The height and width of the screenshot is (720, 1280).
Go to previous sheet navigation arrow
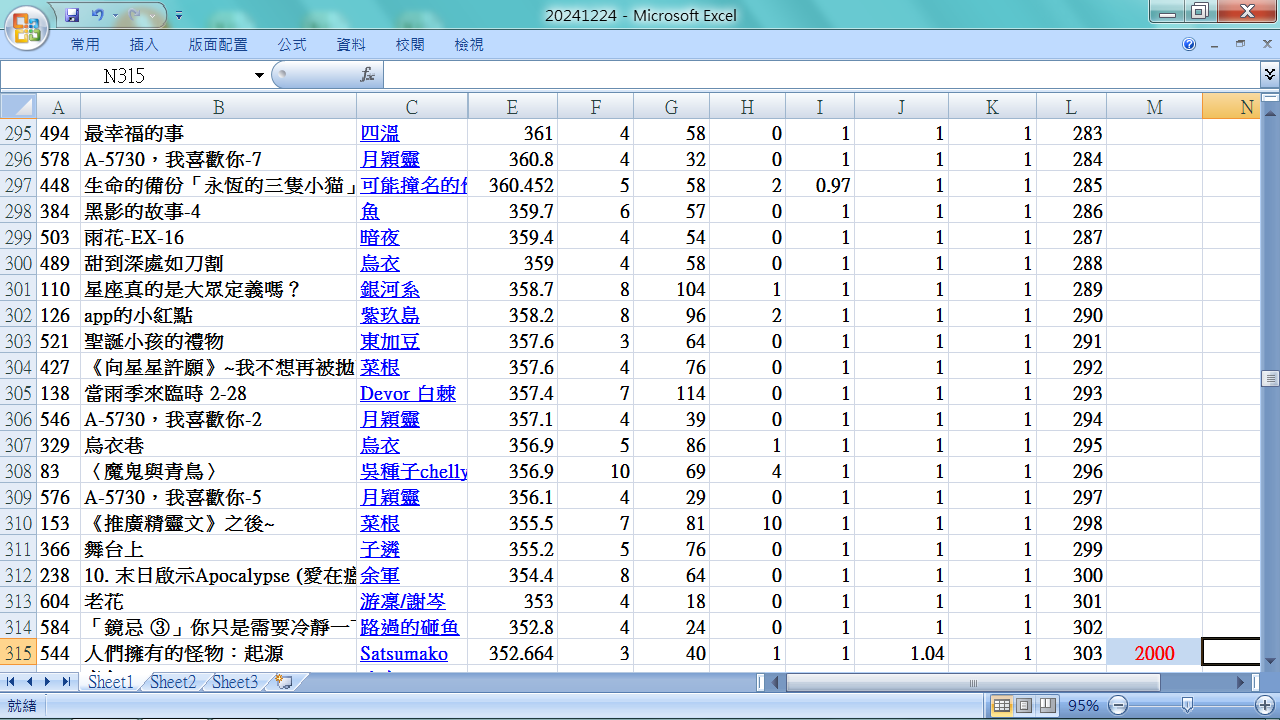(29, 682)
